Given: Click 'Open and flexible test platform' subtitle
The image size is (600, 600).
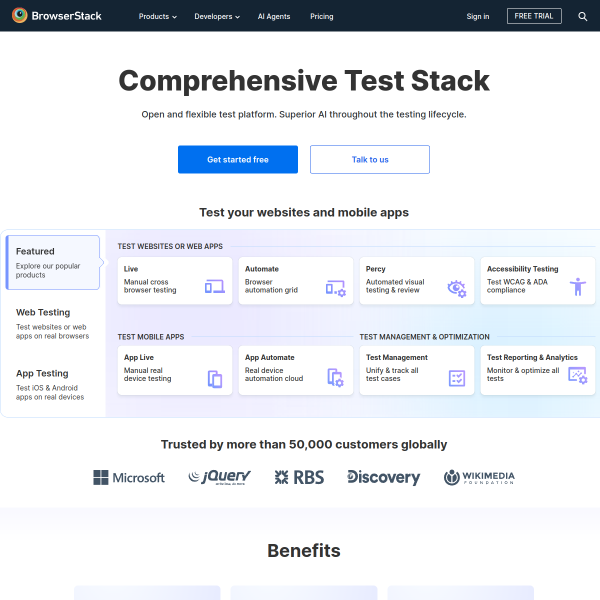Looking at the screenshot, I should [304, 114].
